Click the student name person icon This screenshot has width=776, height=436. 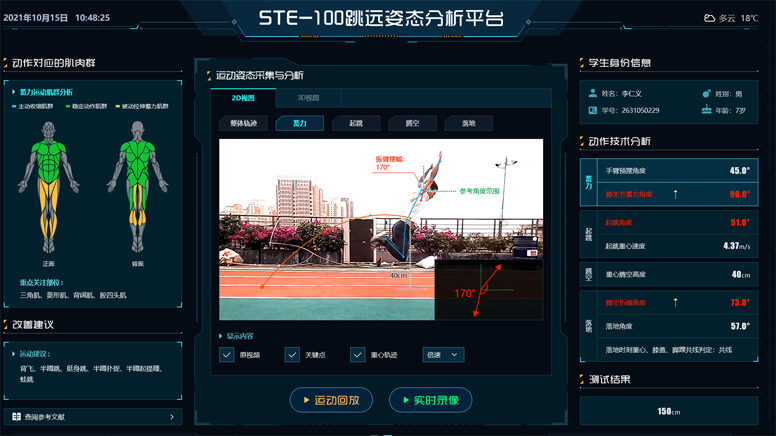594,92
